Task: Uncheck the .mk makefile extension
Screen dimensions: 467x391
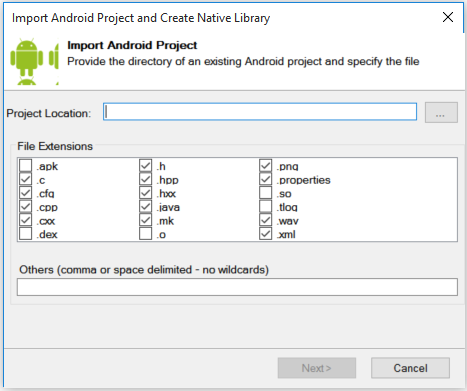Action: 146,220
